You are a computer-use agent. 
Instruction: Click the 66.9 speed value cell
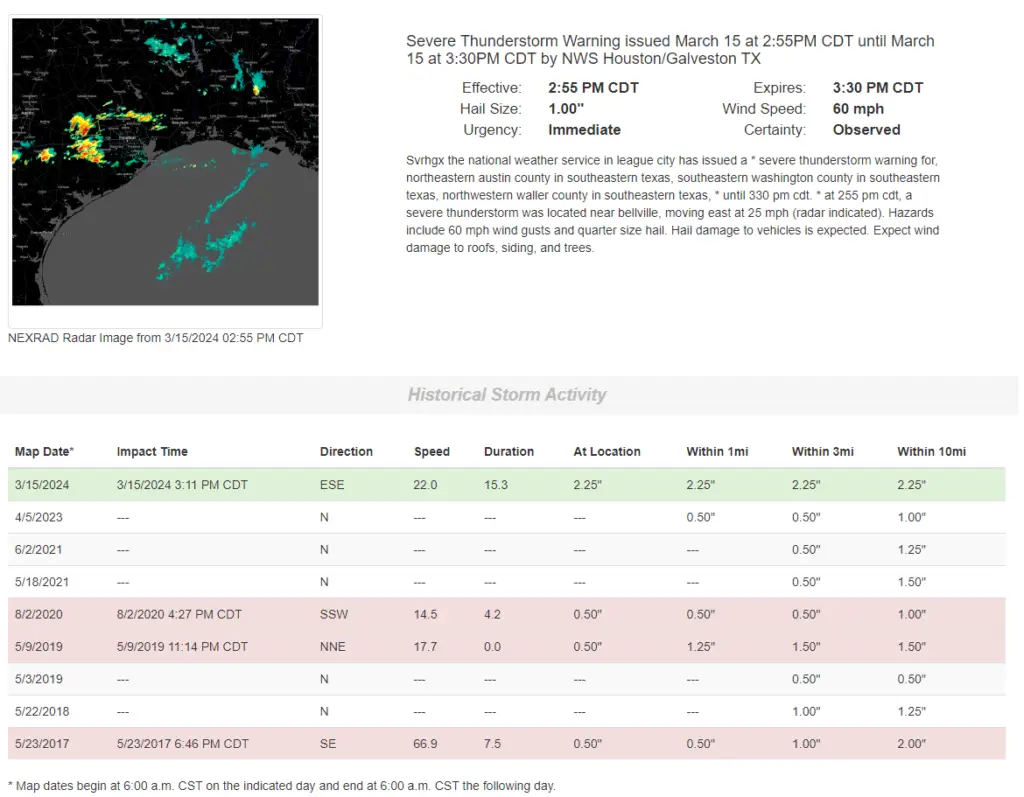(x=426, y=744)
